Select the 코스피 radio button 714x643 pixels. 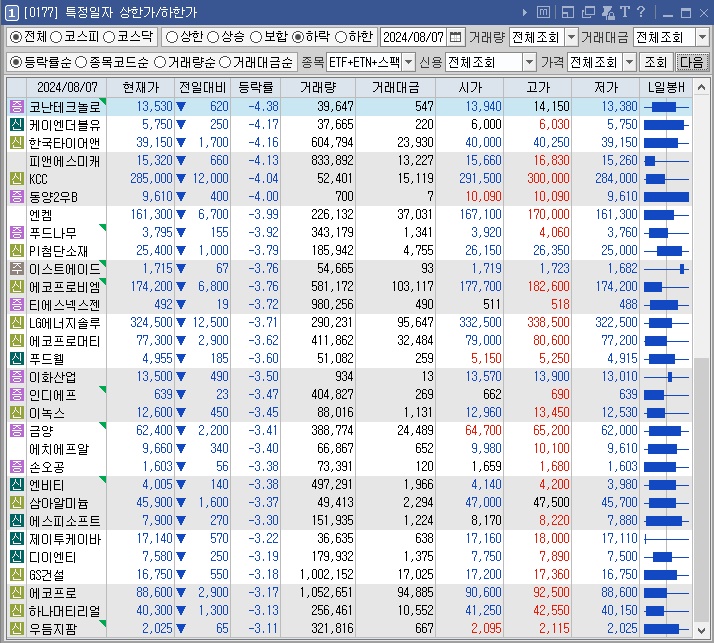coord(56,37)
